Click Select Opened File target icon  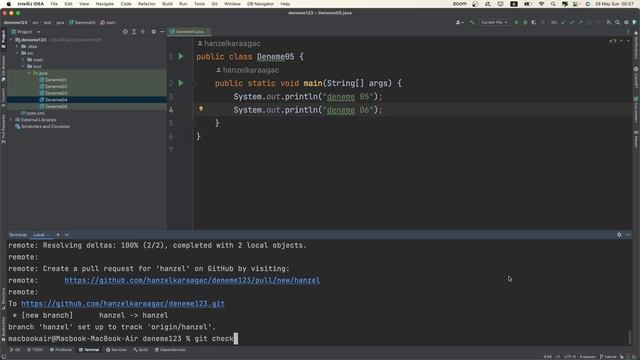[x=125, y=32]
